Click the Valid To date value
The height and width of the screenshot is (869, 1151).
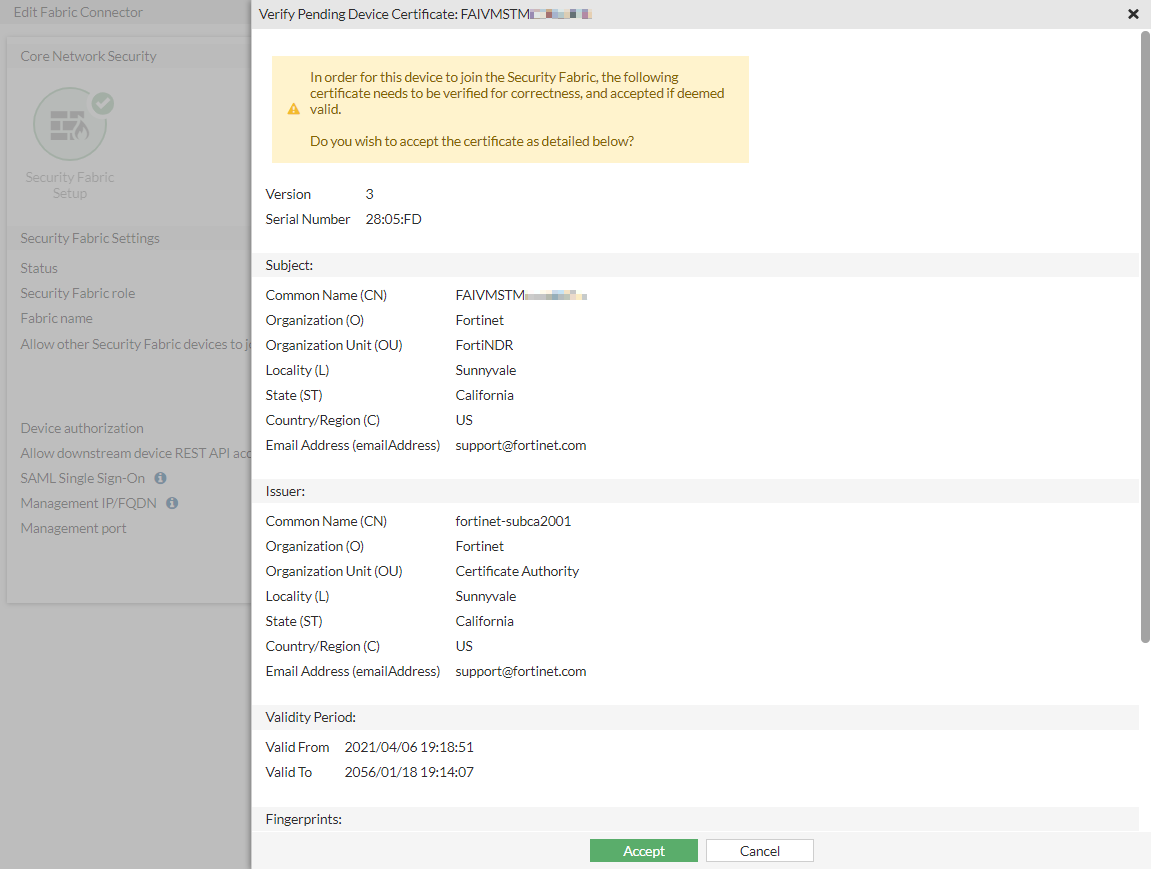pyautogui.click(x=408, y=772)
